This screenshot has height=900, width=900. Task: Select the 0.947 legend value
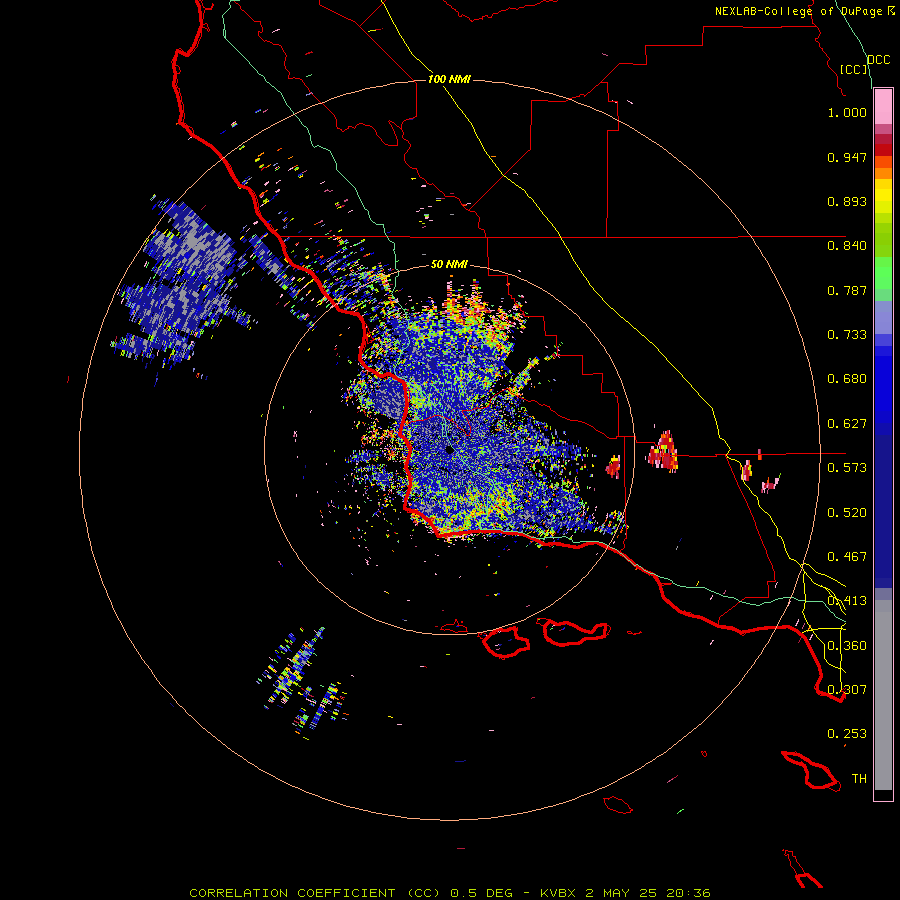point(847,157)
